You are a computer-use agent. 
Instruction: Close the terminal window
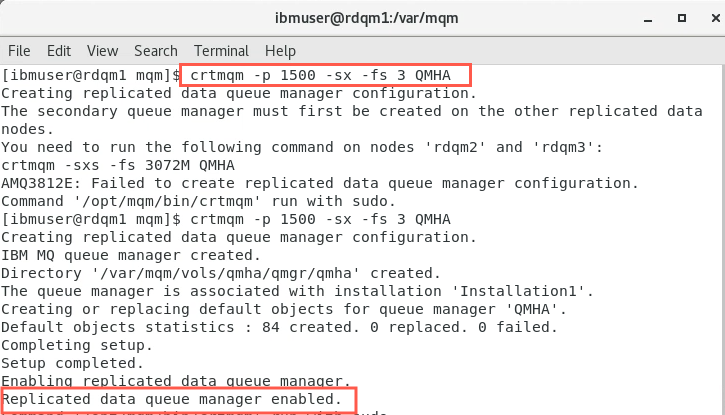715,18
